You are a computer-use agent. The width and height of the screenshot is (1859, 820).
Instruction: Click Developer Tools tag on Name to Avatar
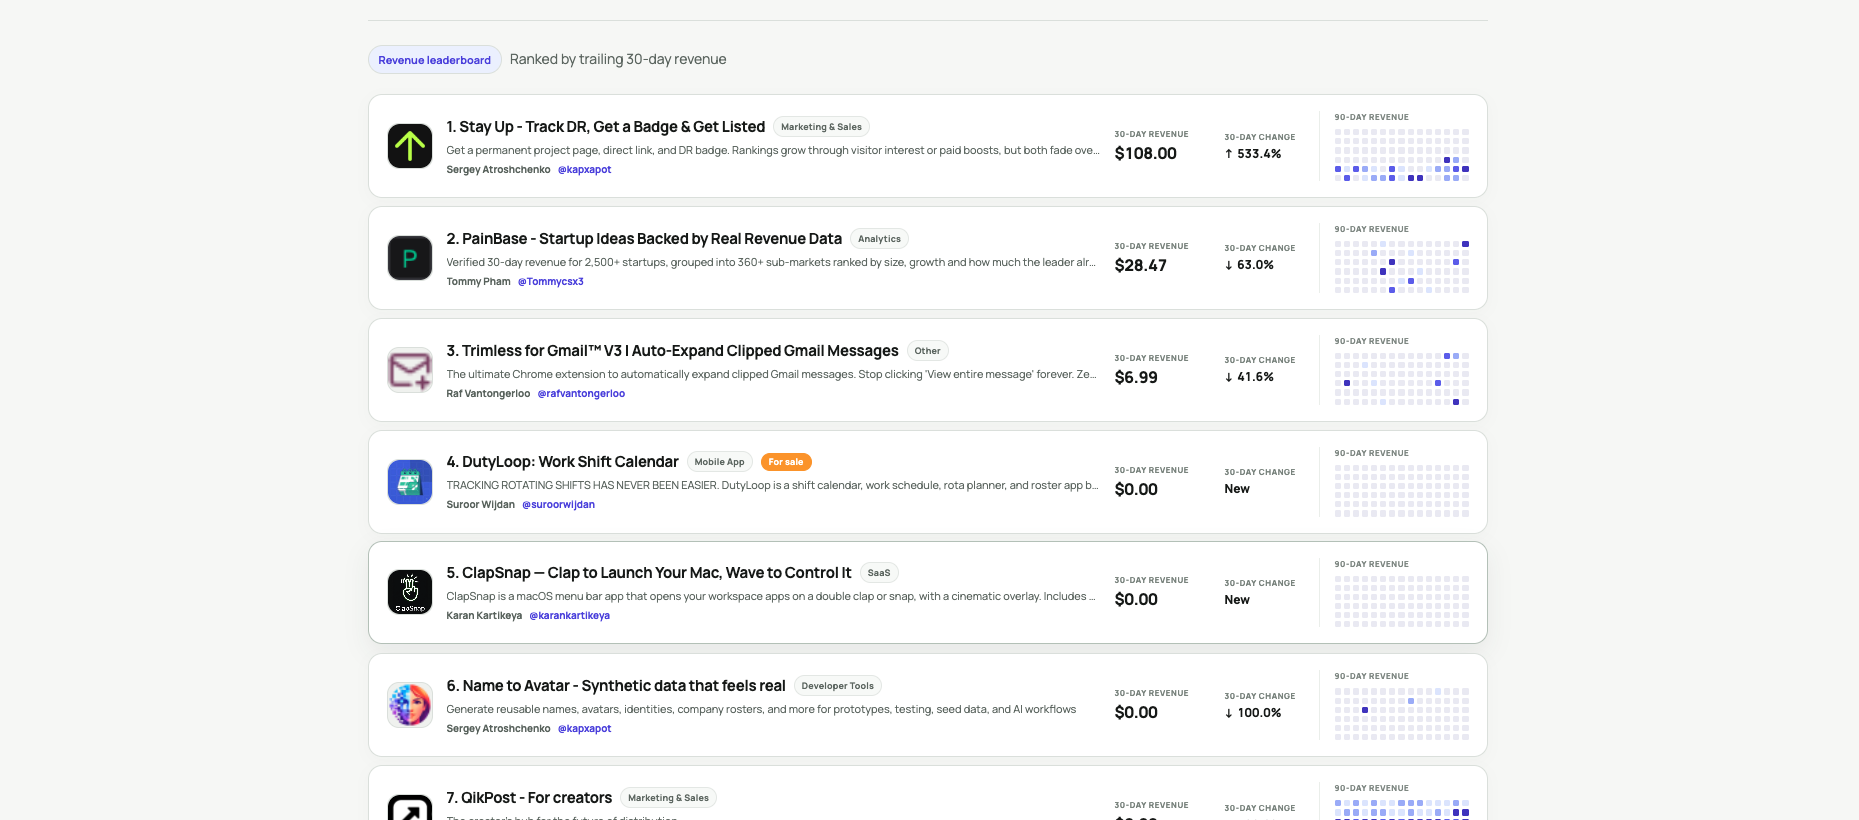(837, 686)
